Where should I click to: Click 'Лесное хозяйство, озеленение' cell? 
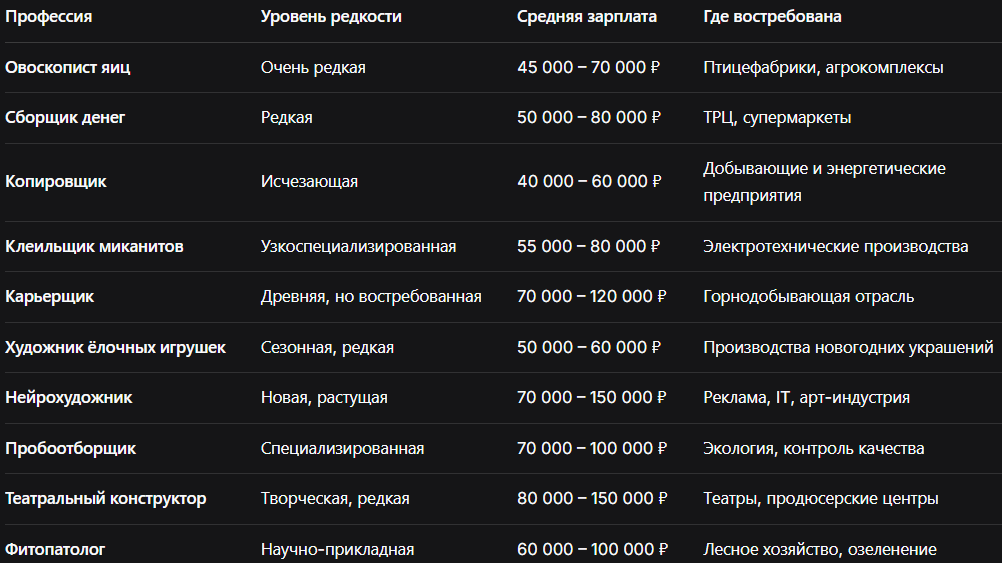[820, 550]
